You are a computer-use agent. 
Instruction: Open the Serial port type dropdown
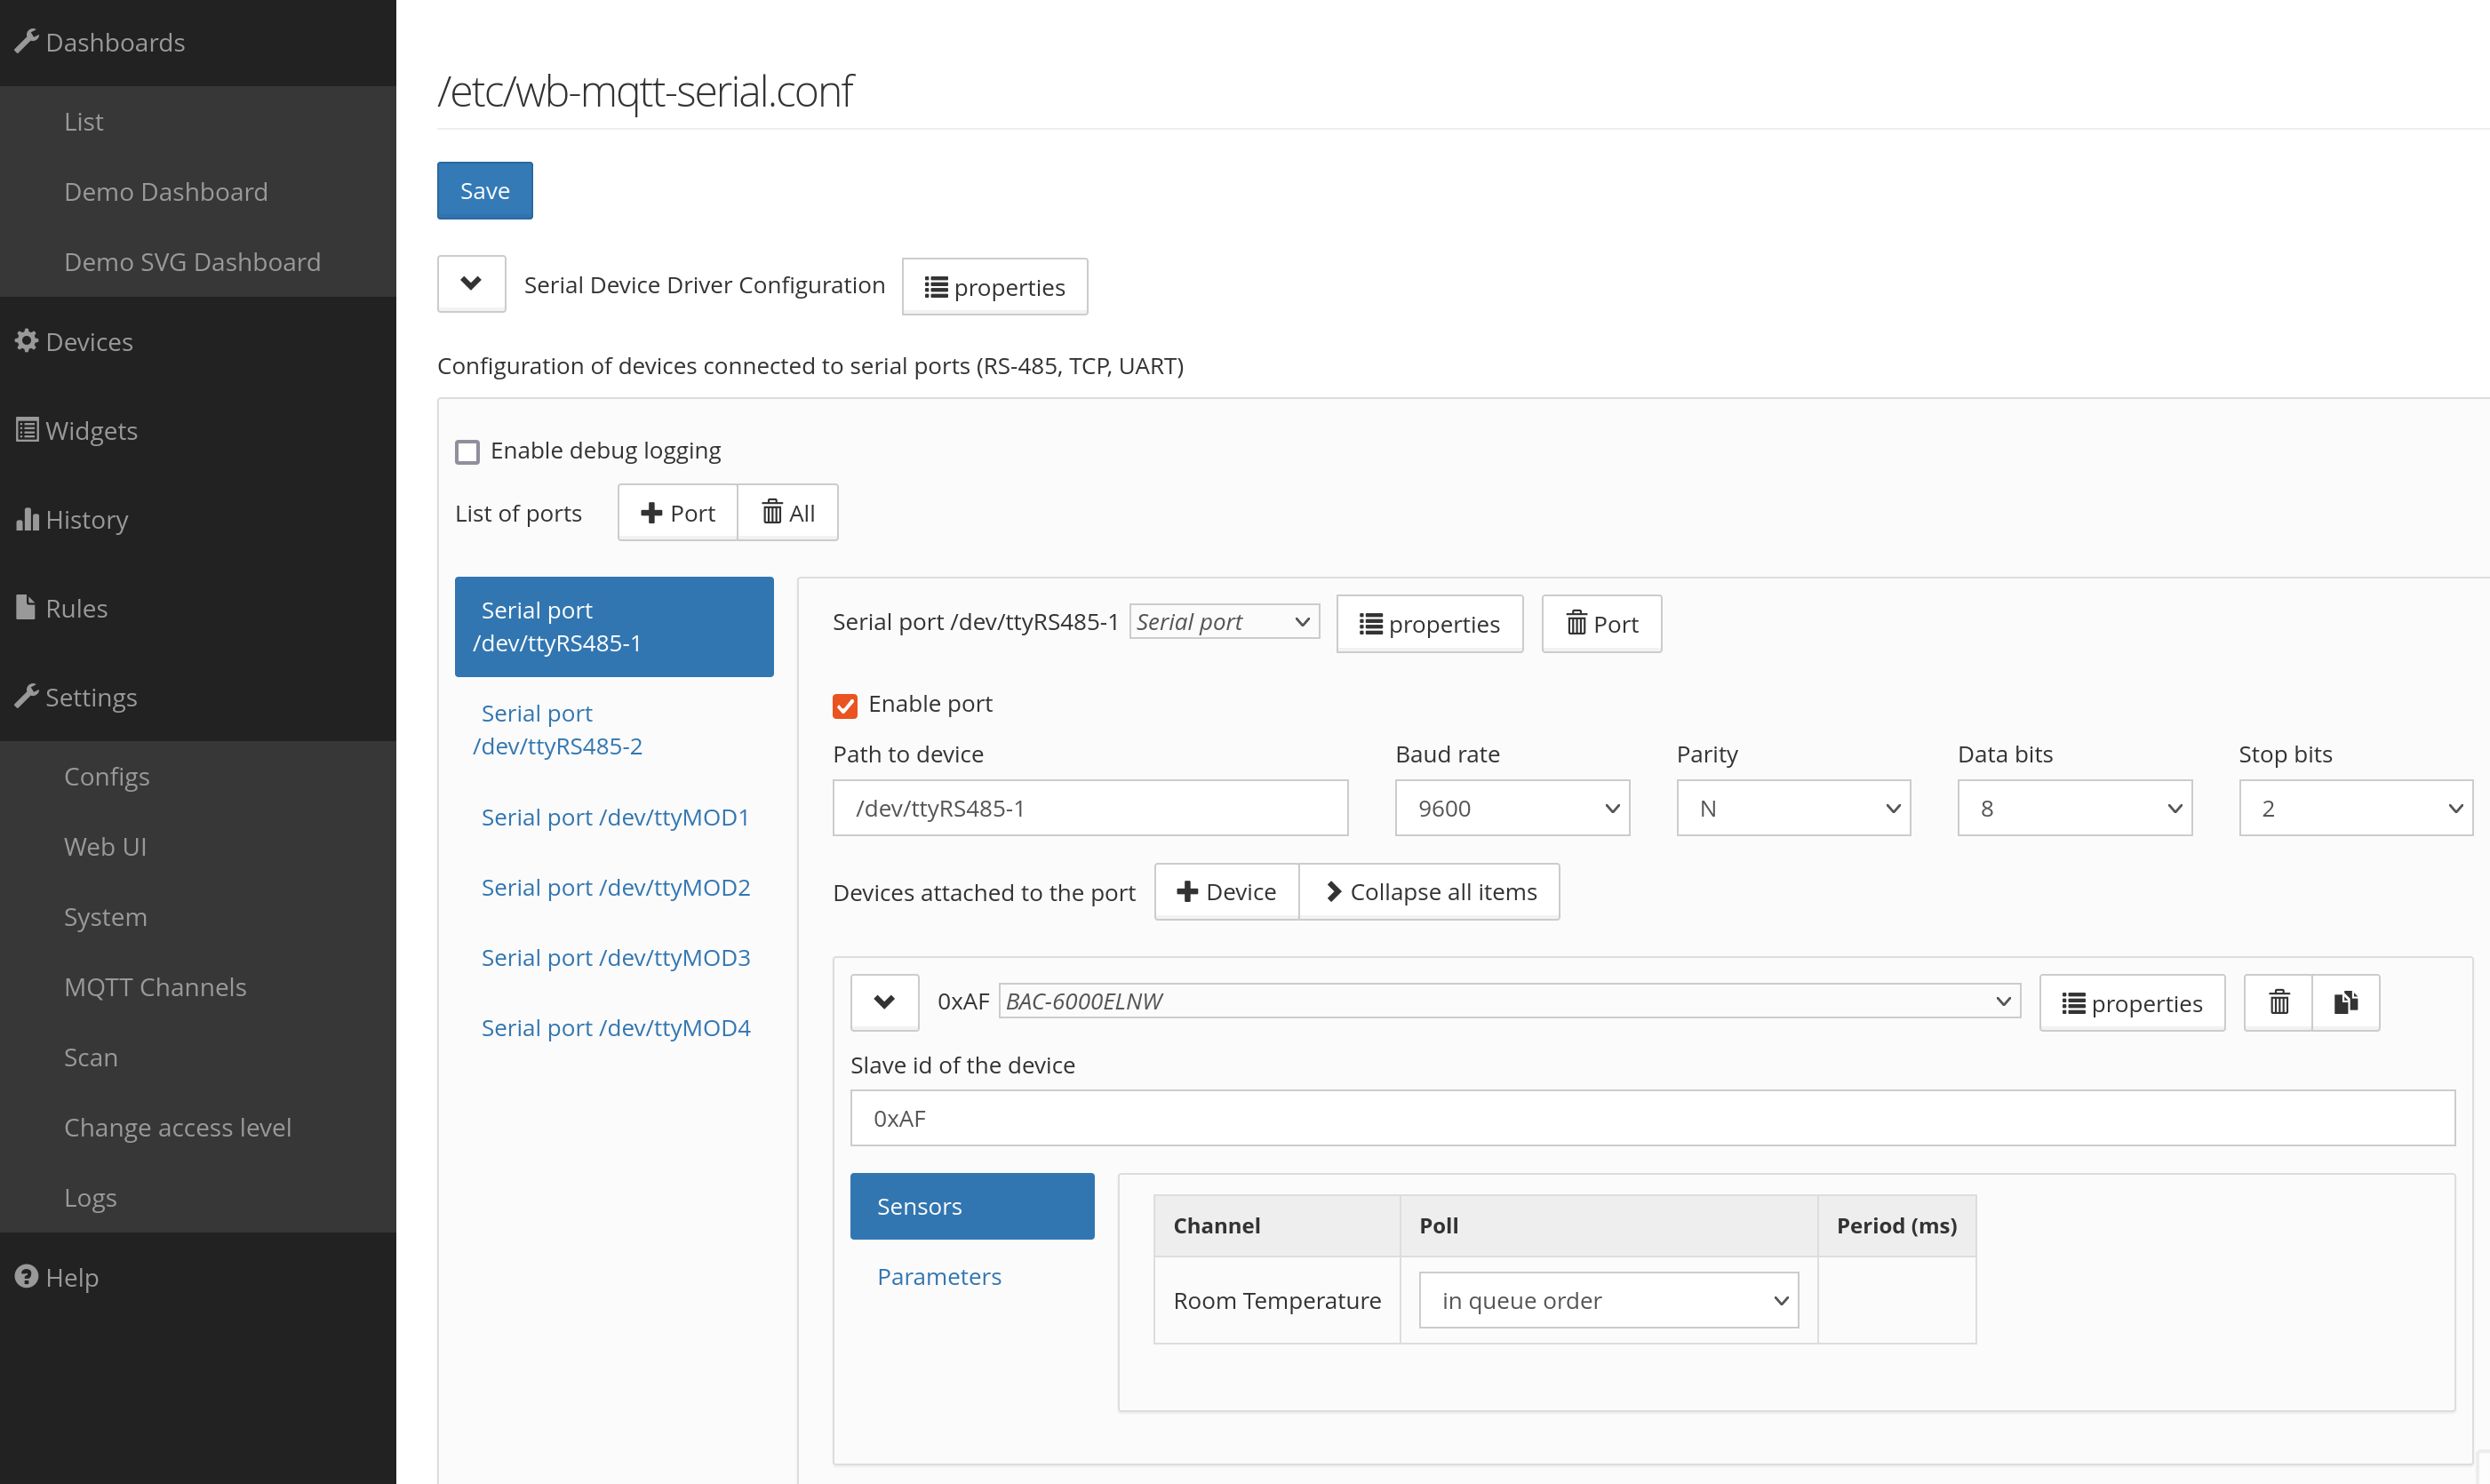pos(1224,622)
